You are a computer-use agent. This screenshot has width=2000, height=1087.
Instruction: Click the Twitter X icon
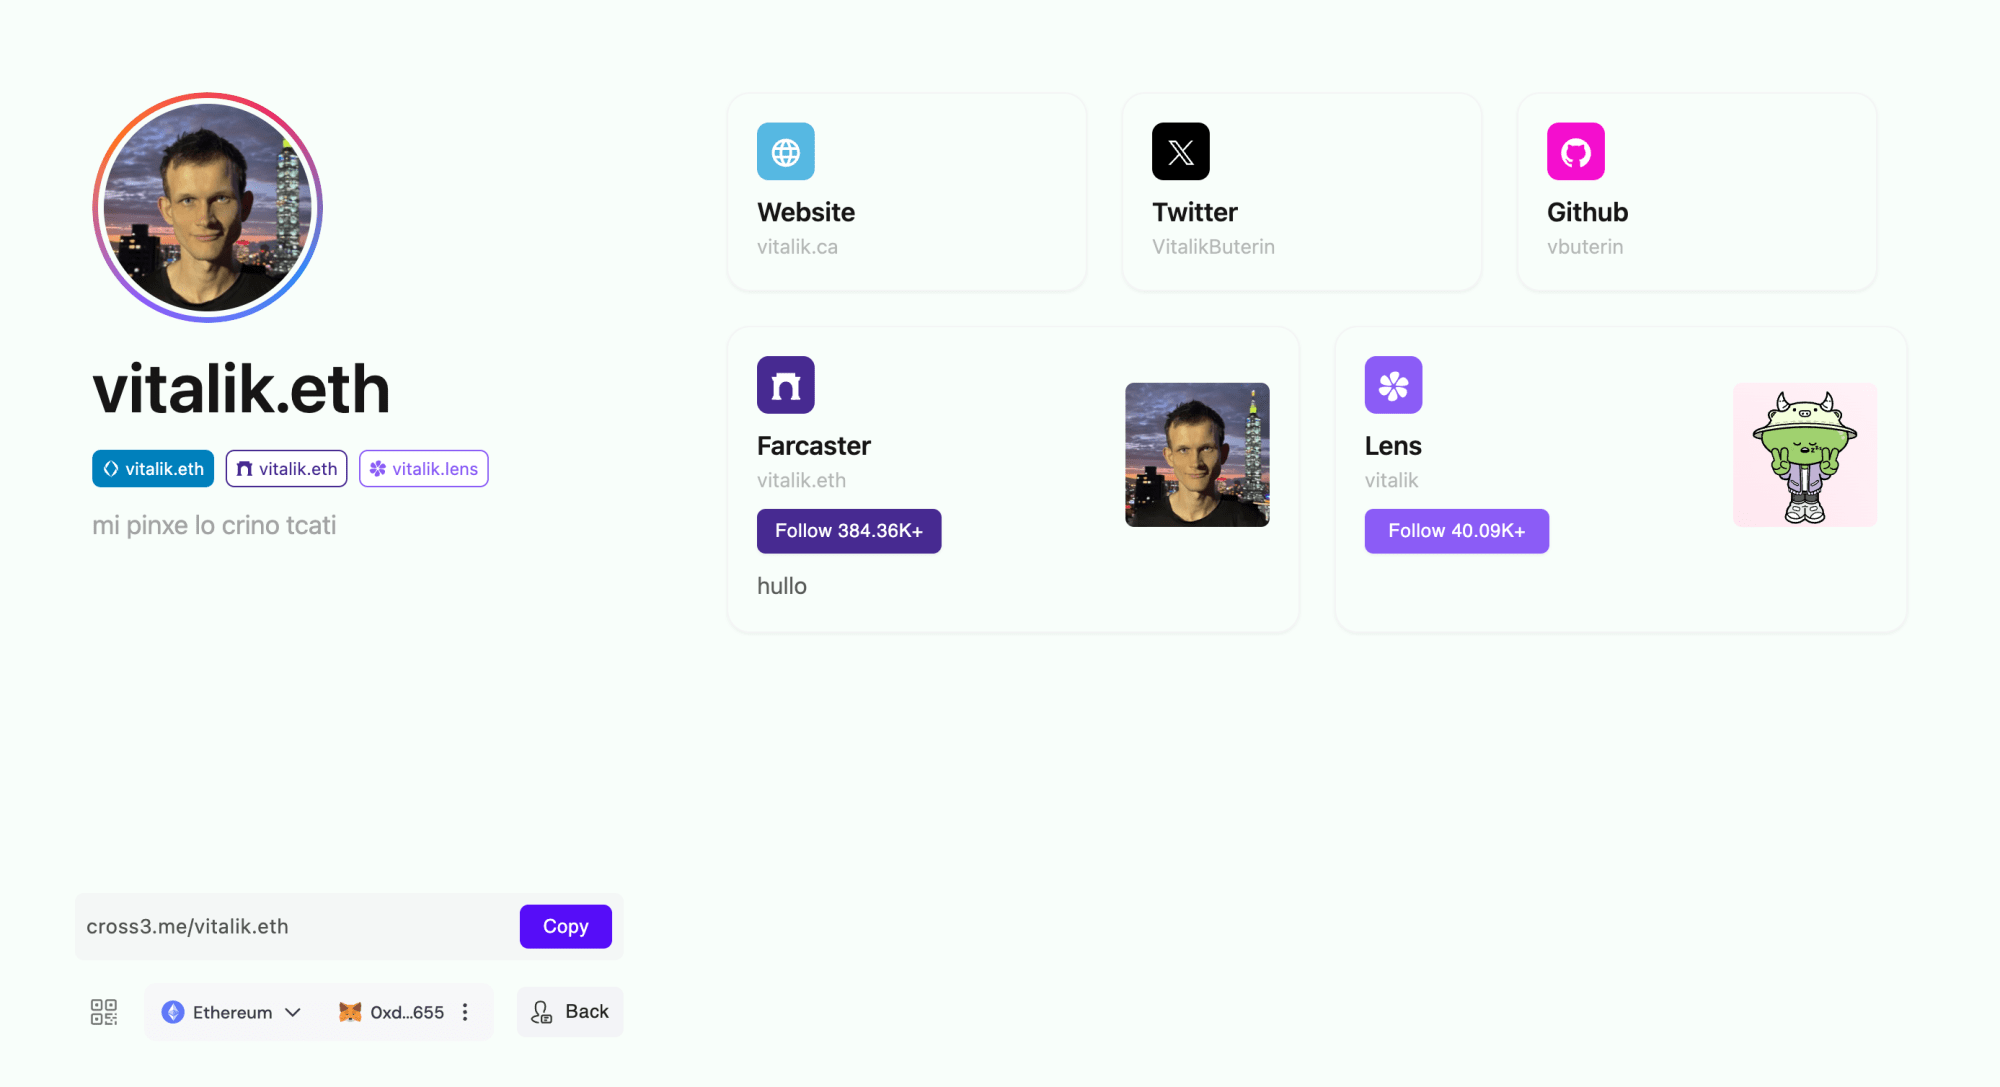[1179, 151]
